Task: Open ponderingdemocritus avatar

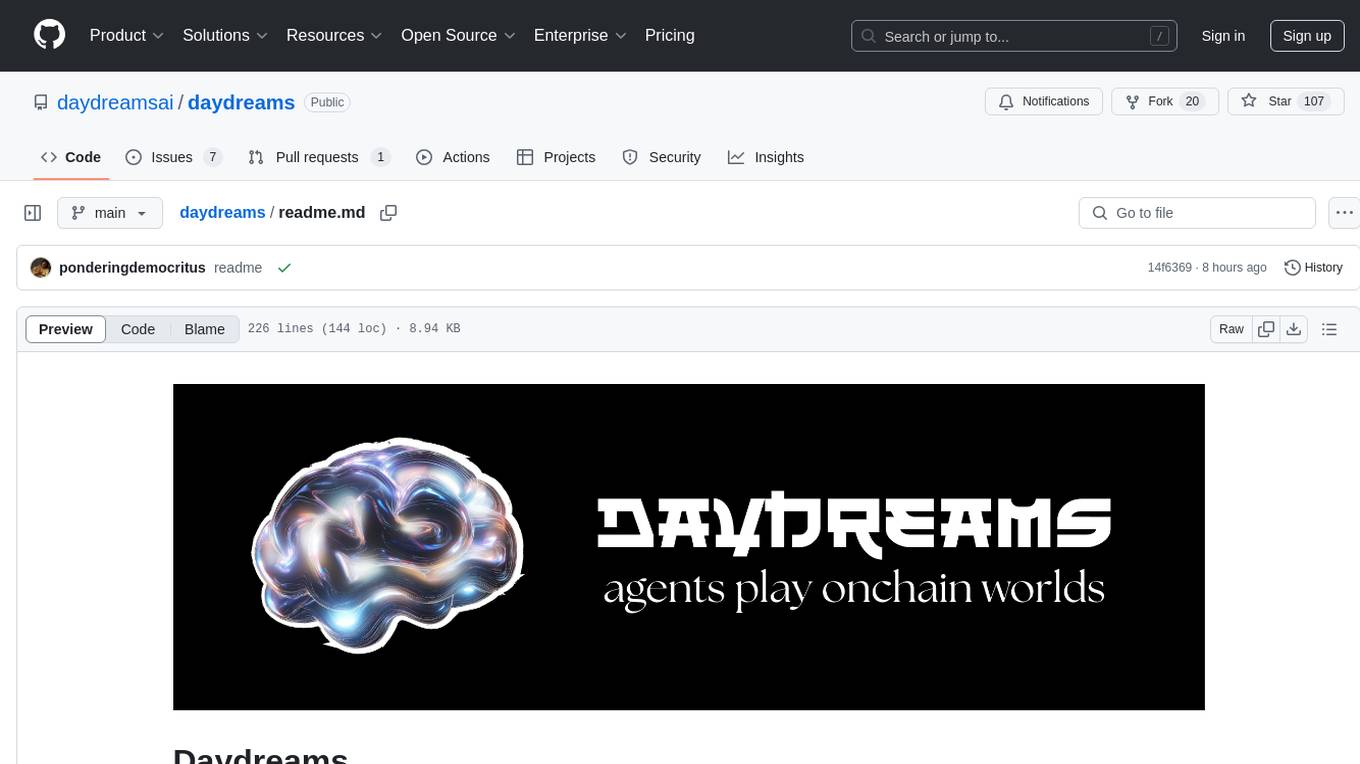Action: tap(41, 268)
